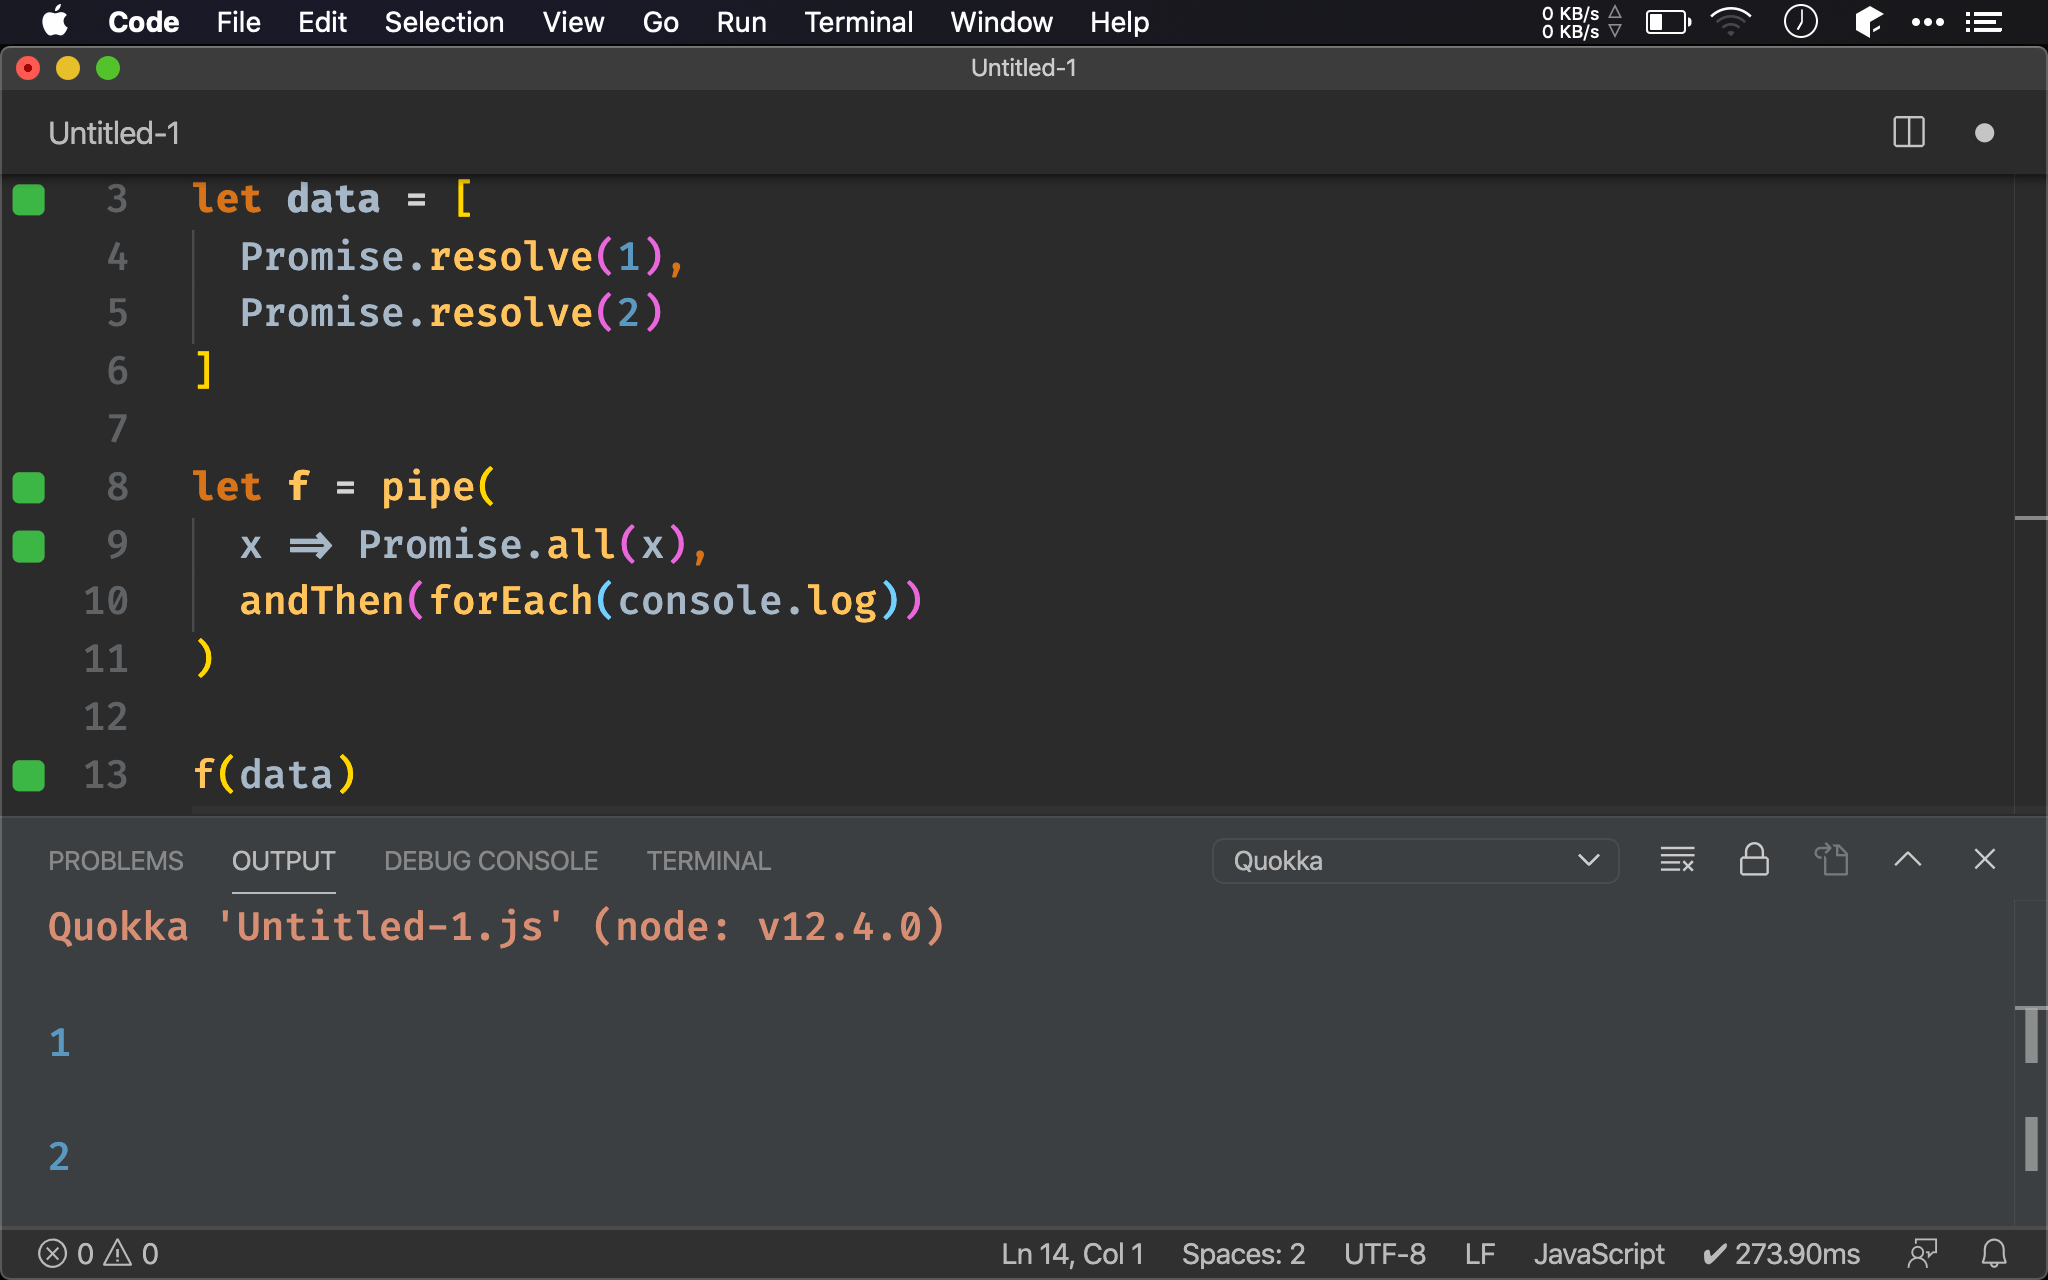Click line number 6 in gutter
This screenshot has width=2048, height=1280.
118,371
